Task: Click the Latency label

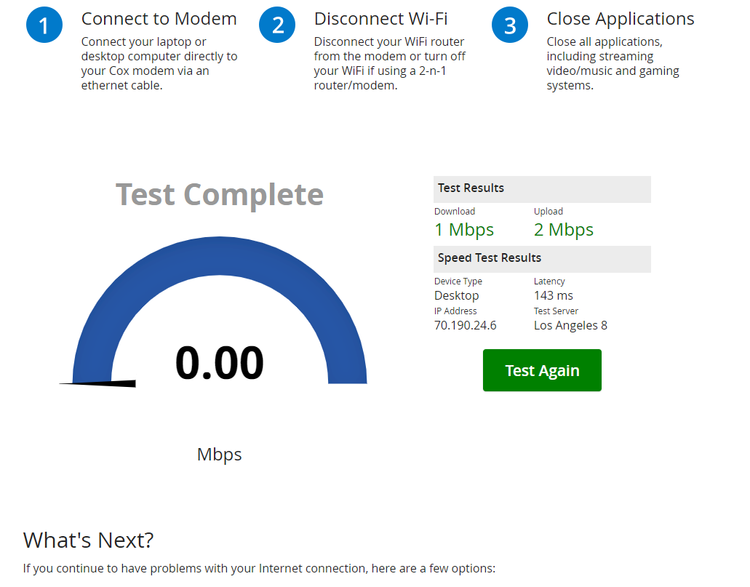Action: 549,281
